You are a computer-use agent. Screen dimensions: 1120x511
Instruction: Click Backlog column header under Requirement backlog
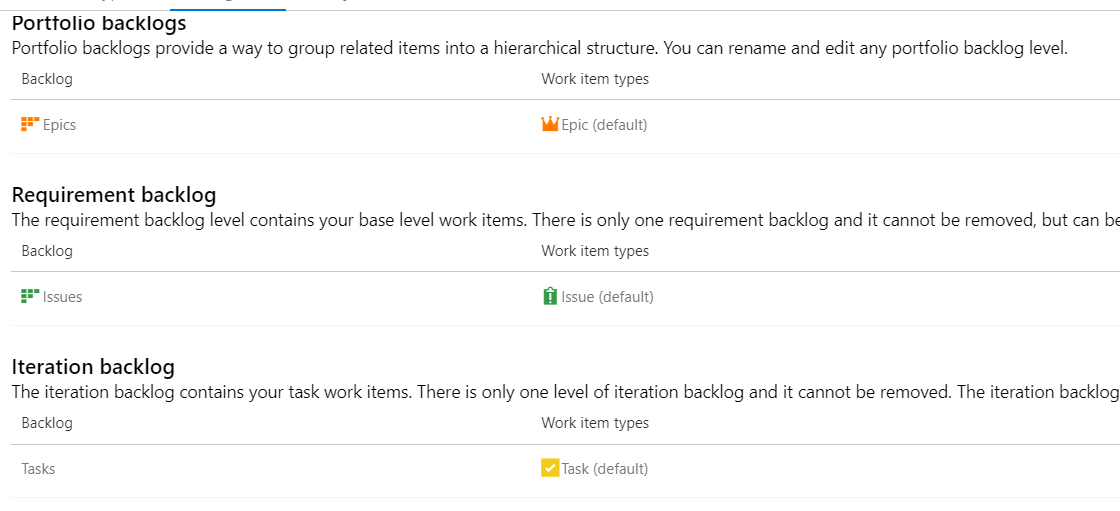47,251
